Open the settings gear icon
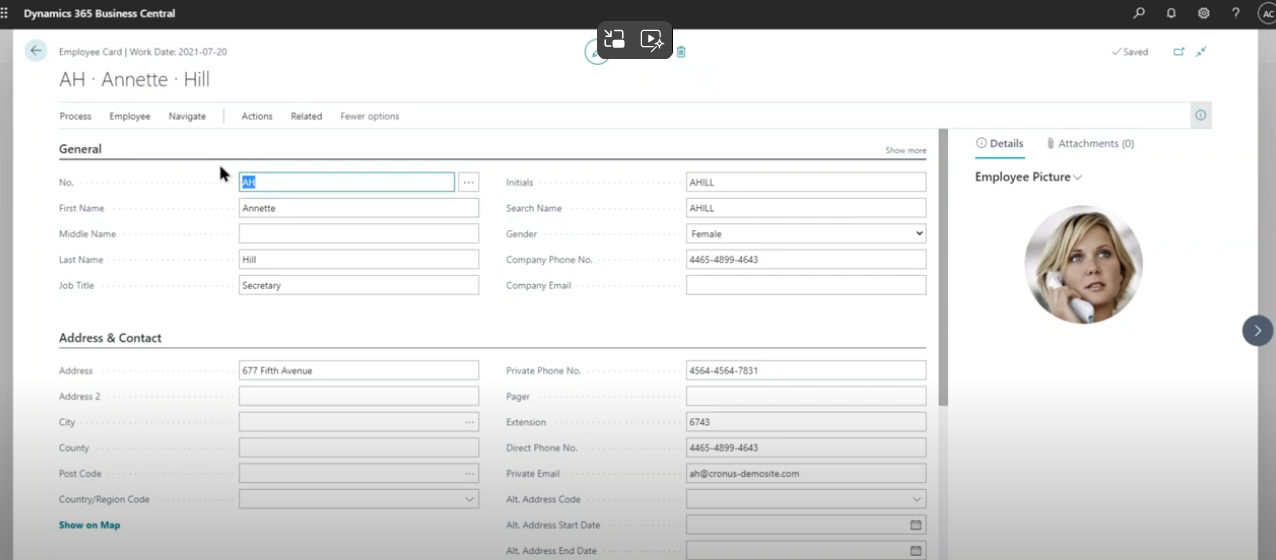Image resolution: width=1276 pixels, height=560 pixels. pos(1203,13)
